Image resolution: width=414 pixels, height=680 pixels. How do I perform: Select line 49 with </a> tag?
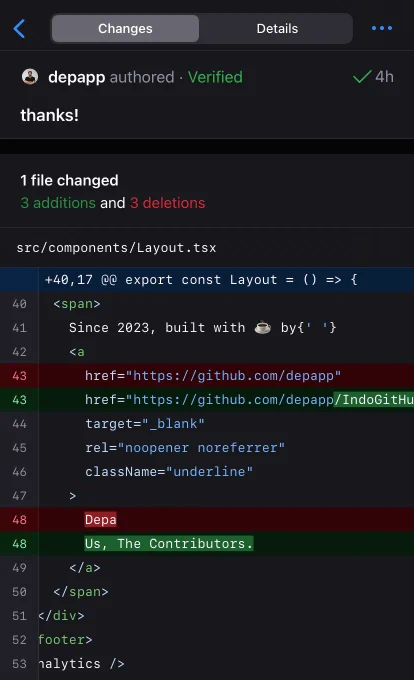pos(207,568)
